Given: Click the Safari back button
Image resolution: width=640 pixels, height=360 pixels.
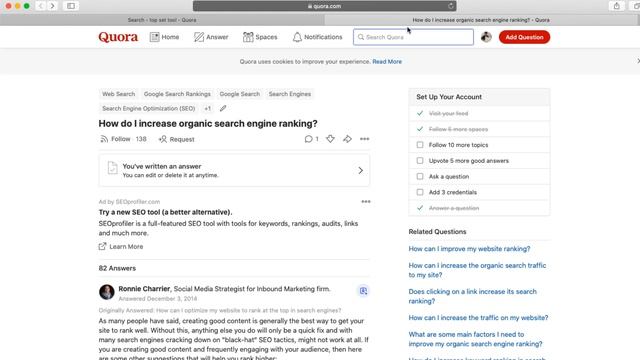Looking at the screenshot, I should click(x=41, y=6).
